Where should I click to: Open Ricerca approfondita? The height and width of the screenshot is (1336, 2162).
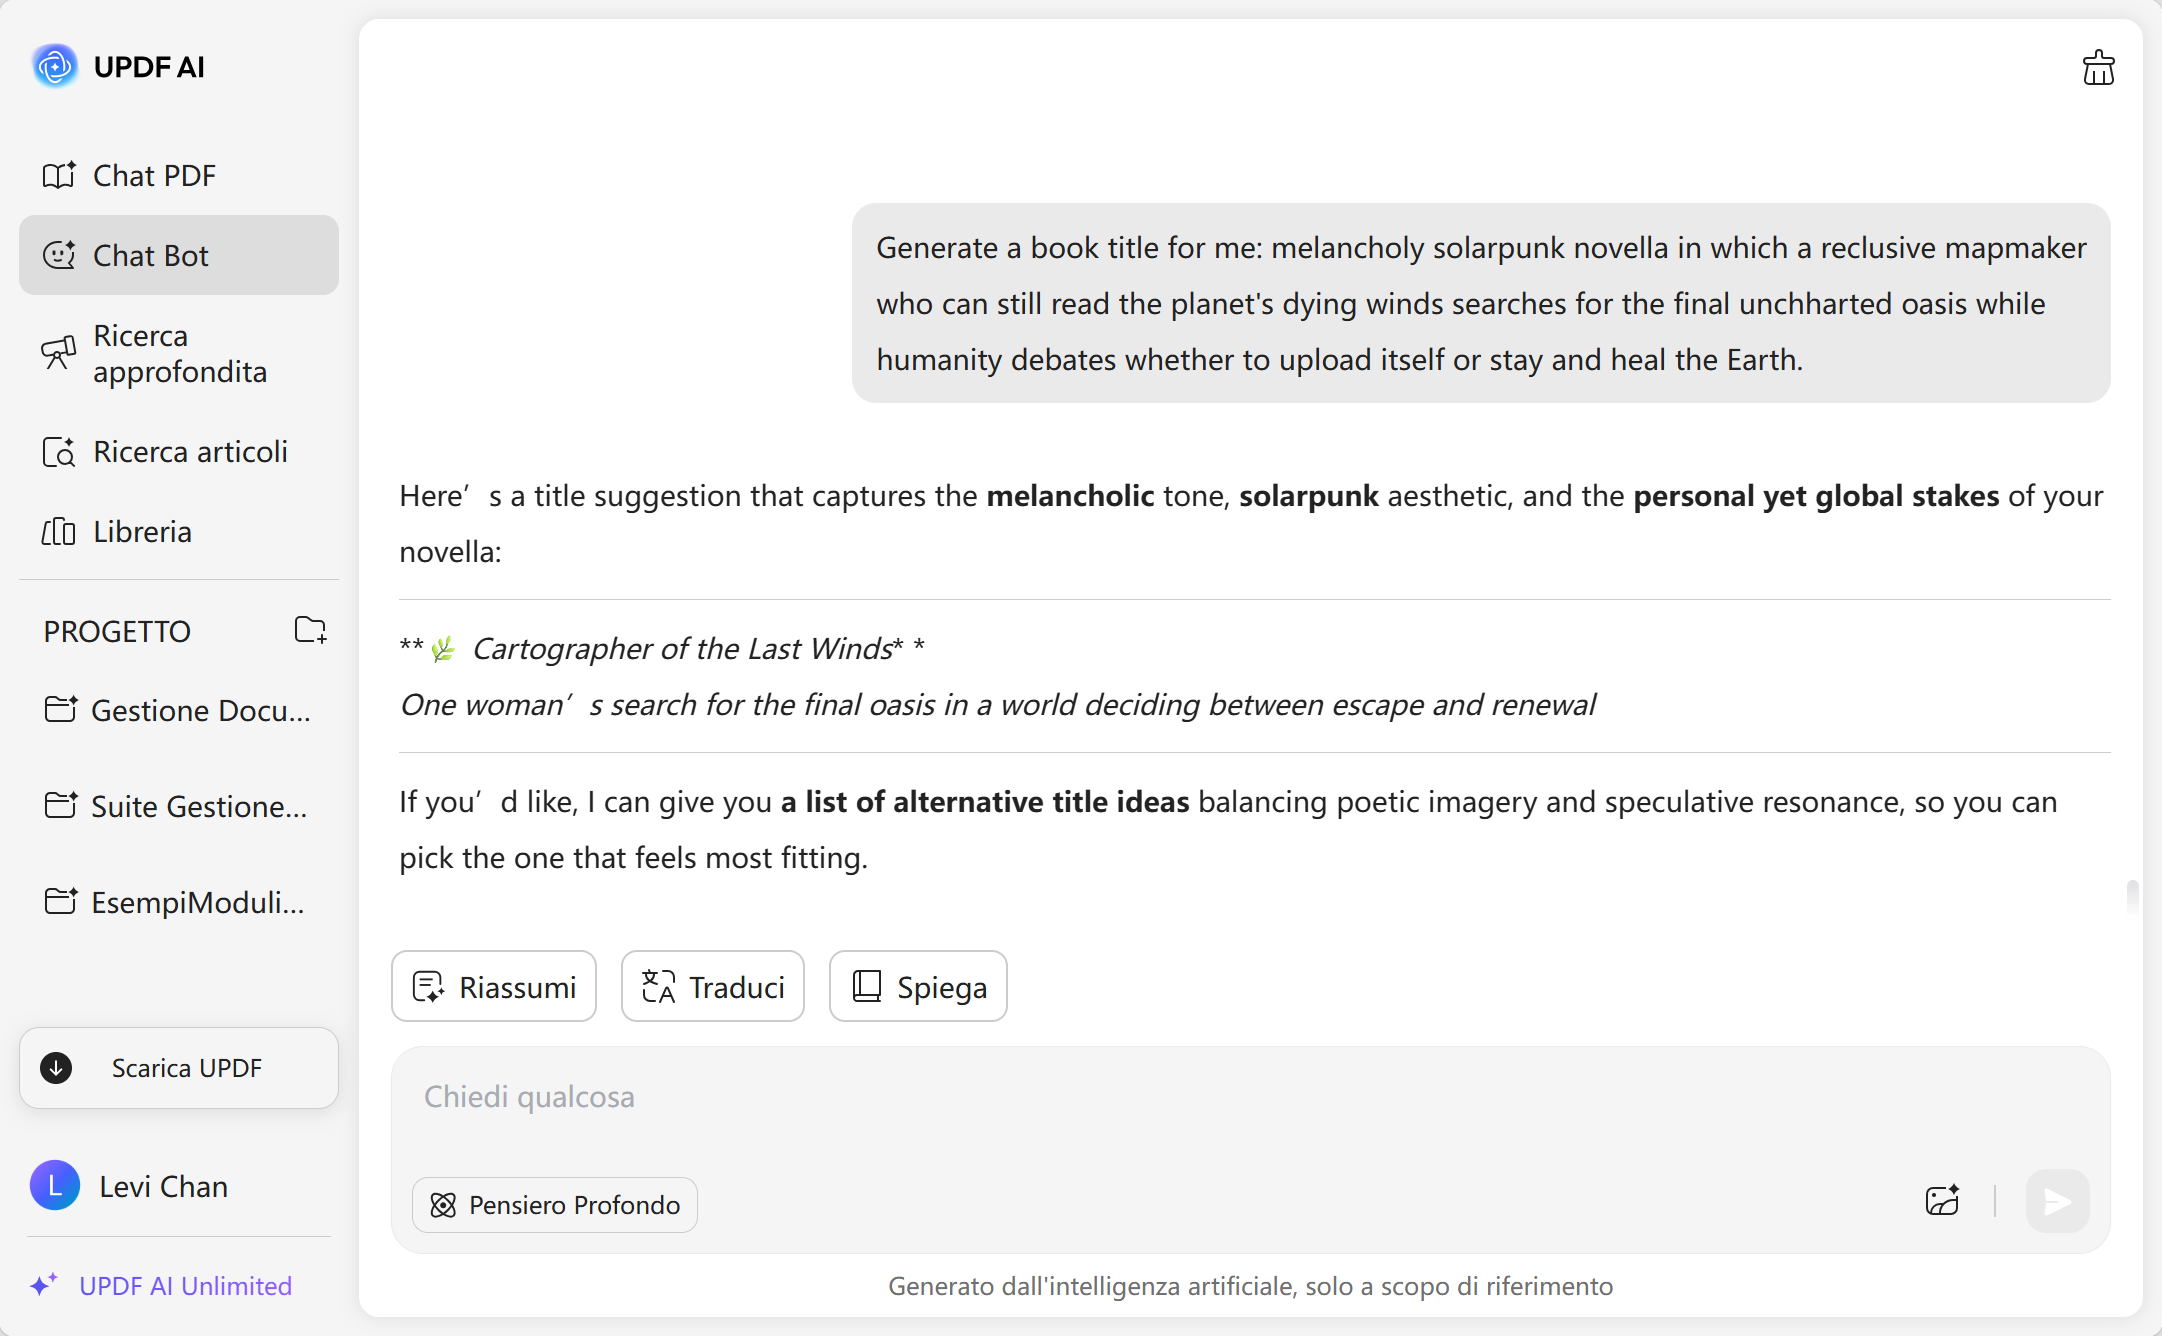point(178,354)
